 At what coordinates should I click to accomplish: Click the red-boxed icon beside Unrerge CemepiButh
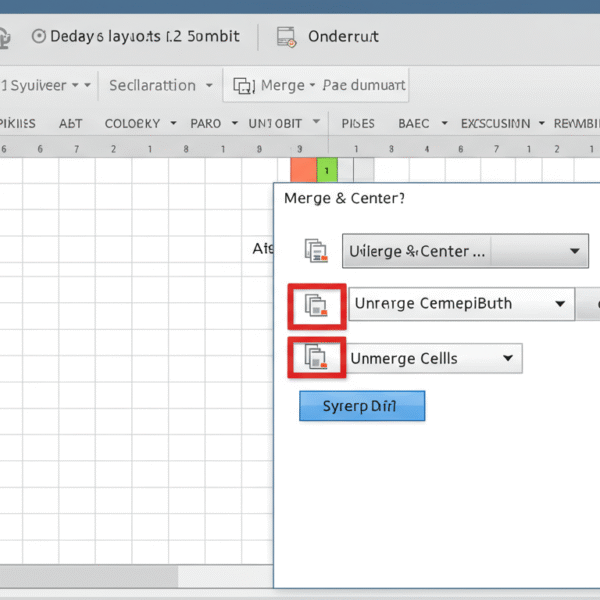pos(316,306)
